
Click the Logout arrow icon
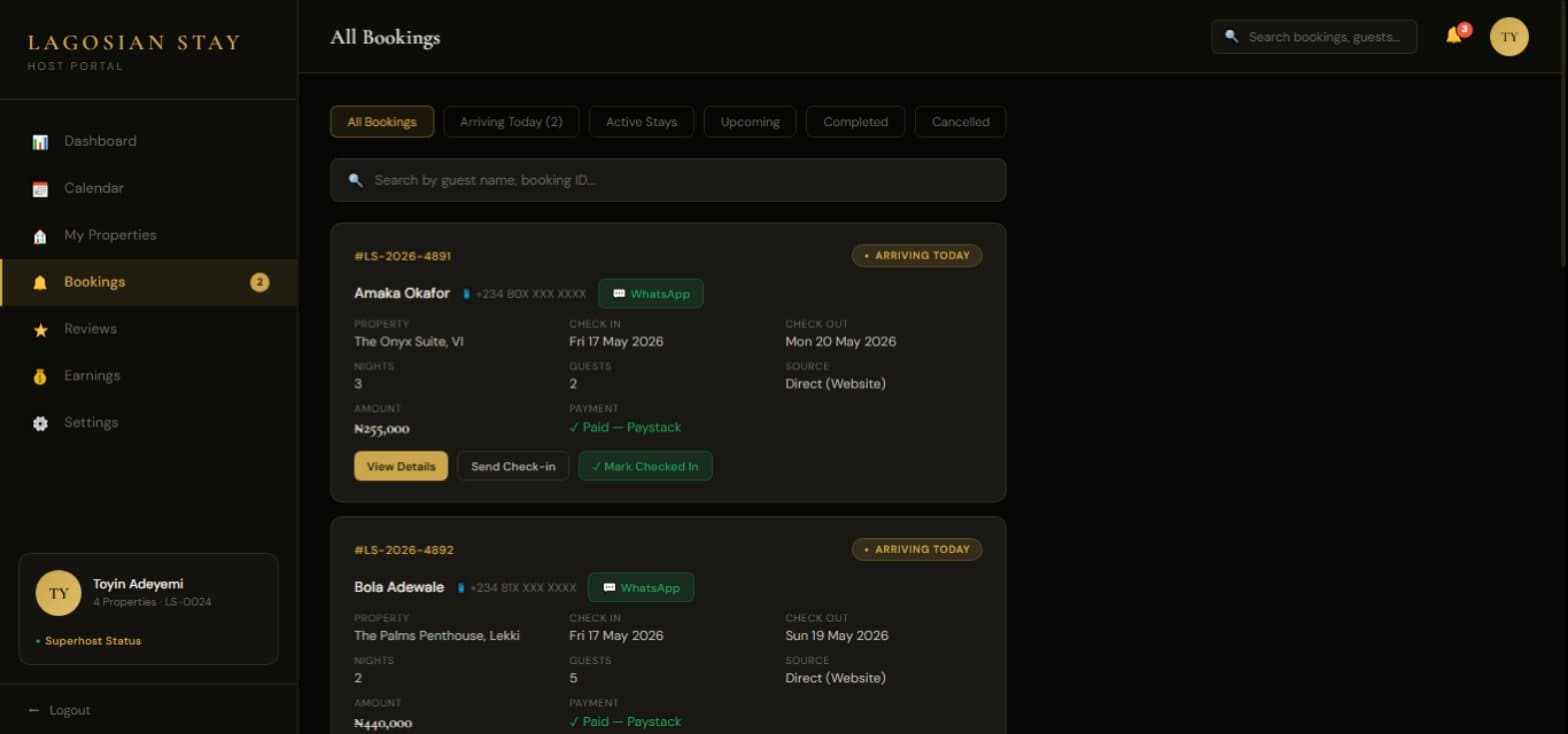34,710
